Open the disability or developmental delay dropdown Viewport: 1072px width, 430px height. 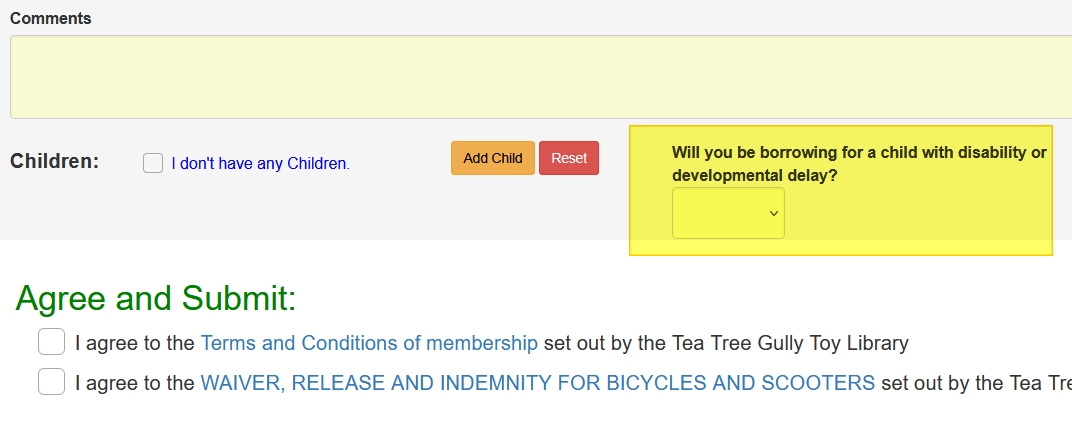(727, 213)
